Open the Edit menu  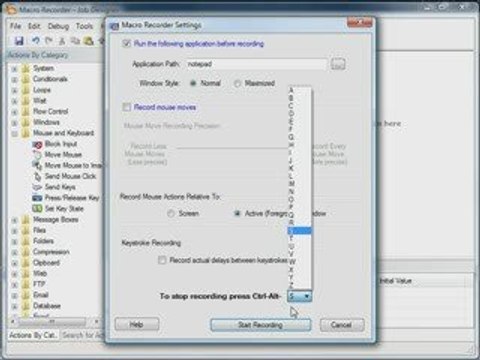click(x=34, y=26)
